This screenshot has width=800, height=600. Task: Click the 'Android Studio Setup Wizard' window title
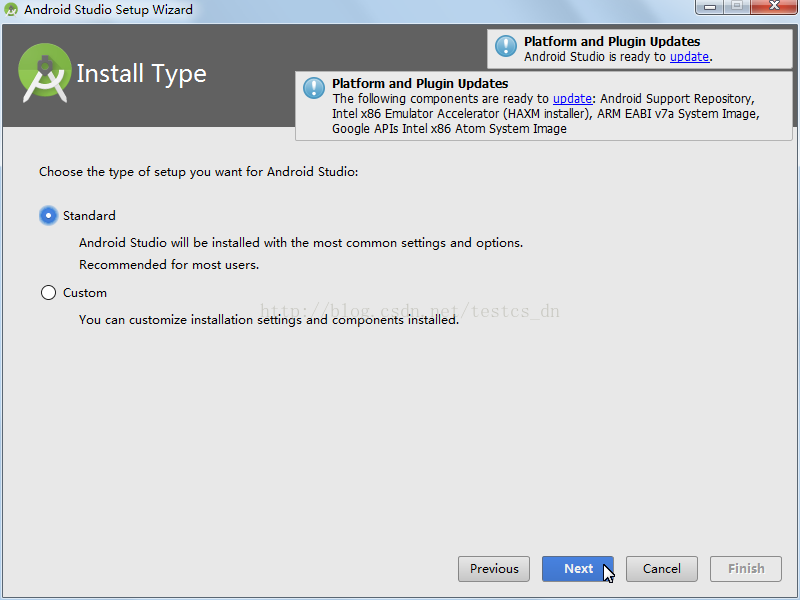[108, 10]
